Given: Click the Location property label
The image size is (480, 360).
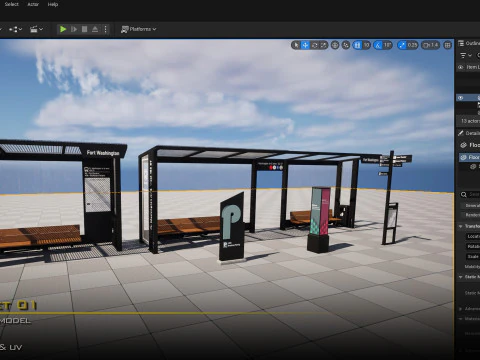Looking at the screenshot, I should (x=473, y=236).
